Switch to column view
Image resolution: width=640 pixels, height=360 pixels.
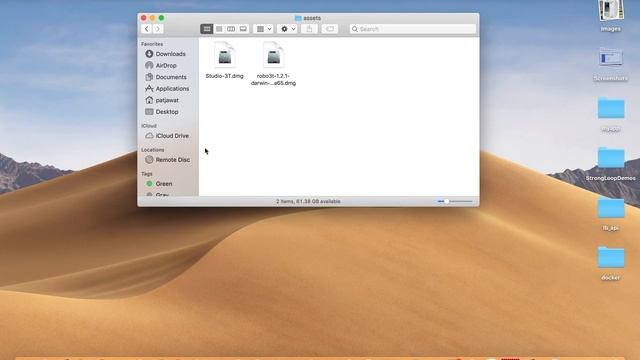[231, 29]
